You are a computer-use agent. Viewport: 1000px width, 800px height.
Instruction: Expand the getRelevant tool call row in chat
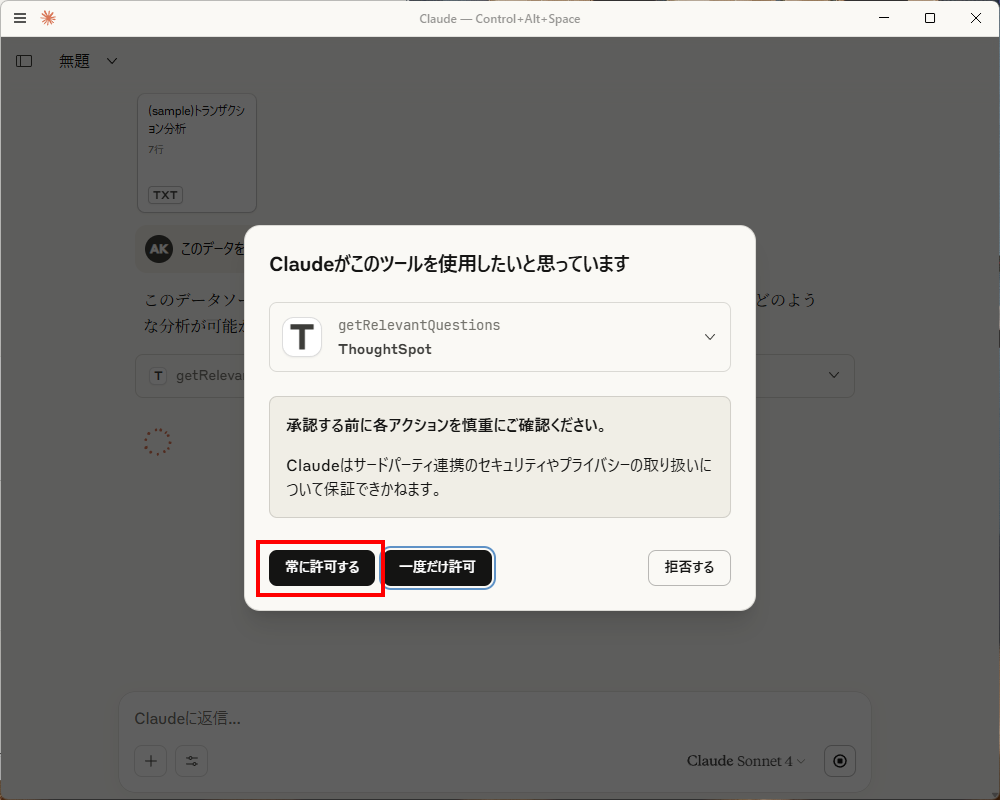click(834, 375)
